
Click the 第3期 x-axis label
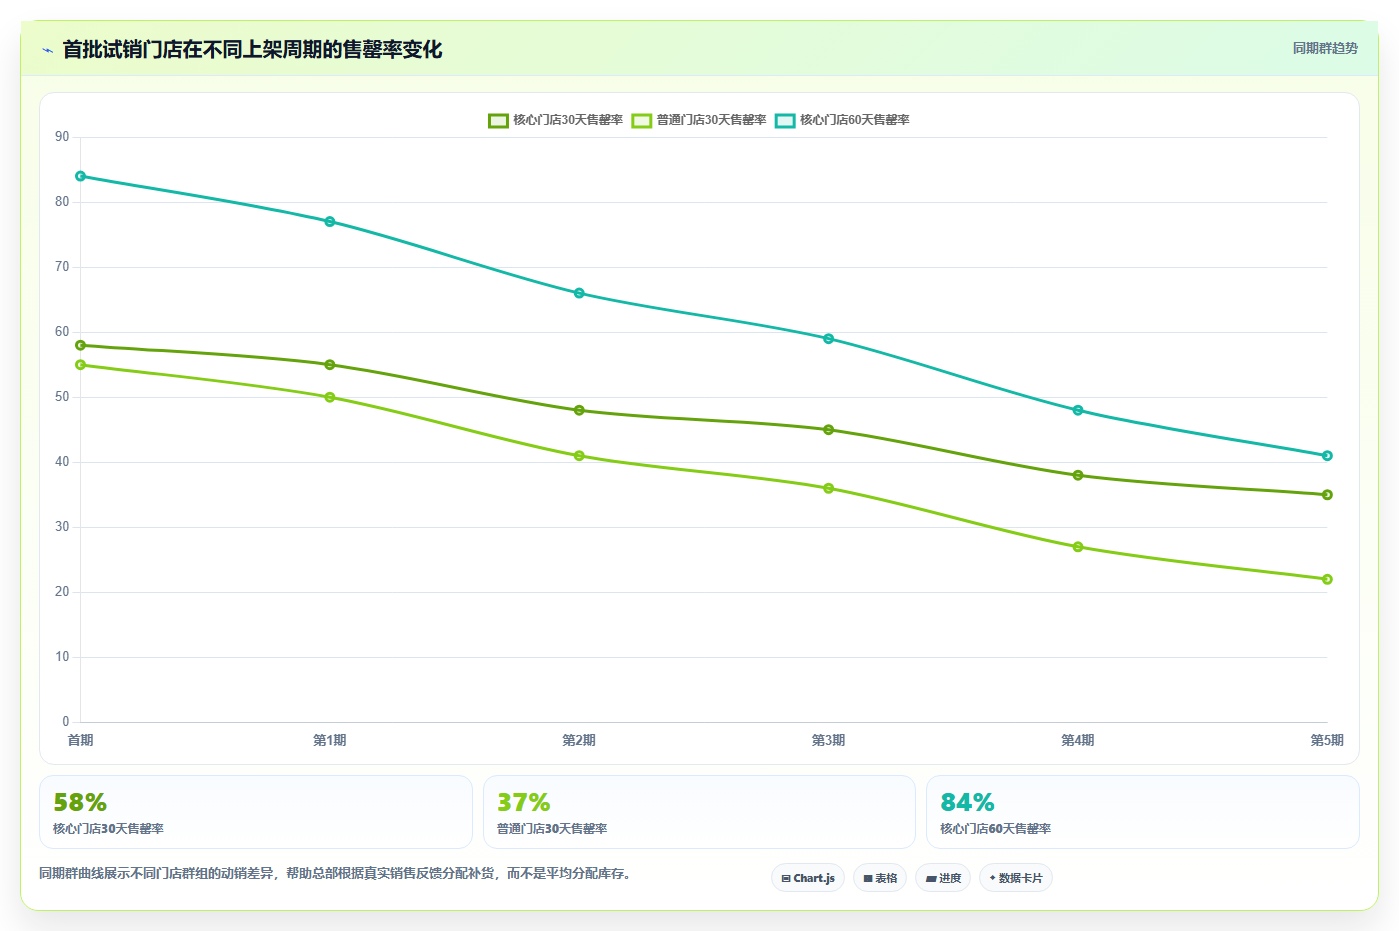(829, 740)
